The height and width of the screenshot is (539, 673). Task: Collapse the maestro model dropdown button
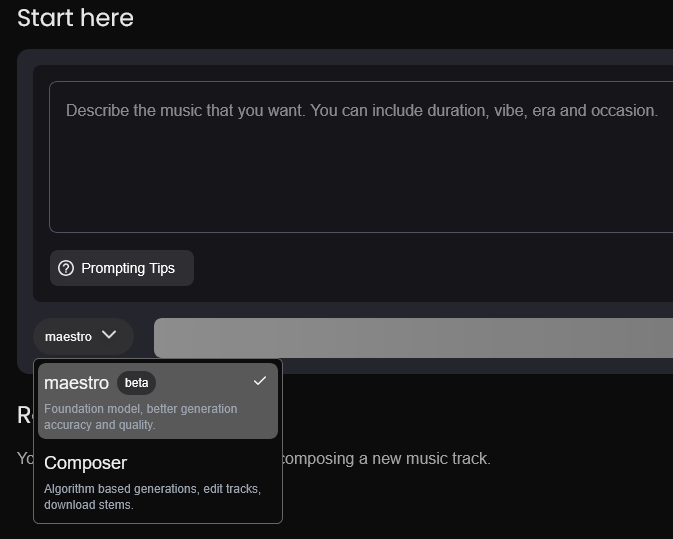pos(82,337)
